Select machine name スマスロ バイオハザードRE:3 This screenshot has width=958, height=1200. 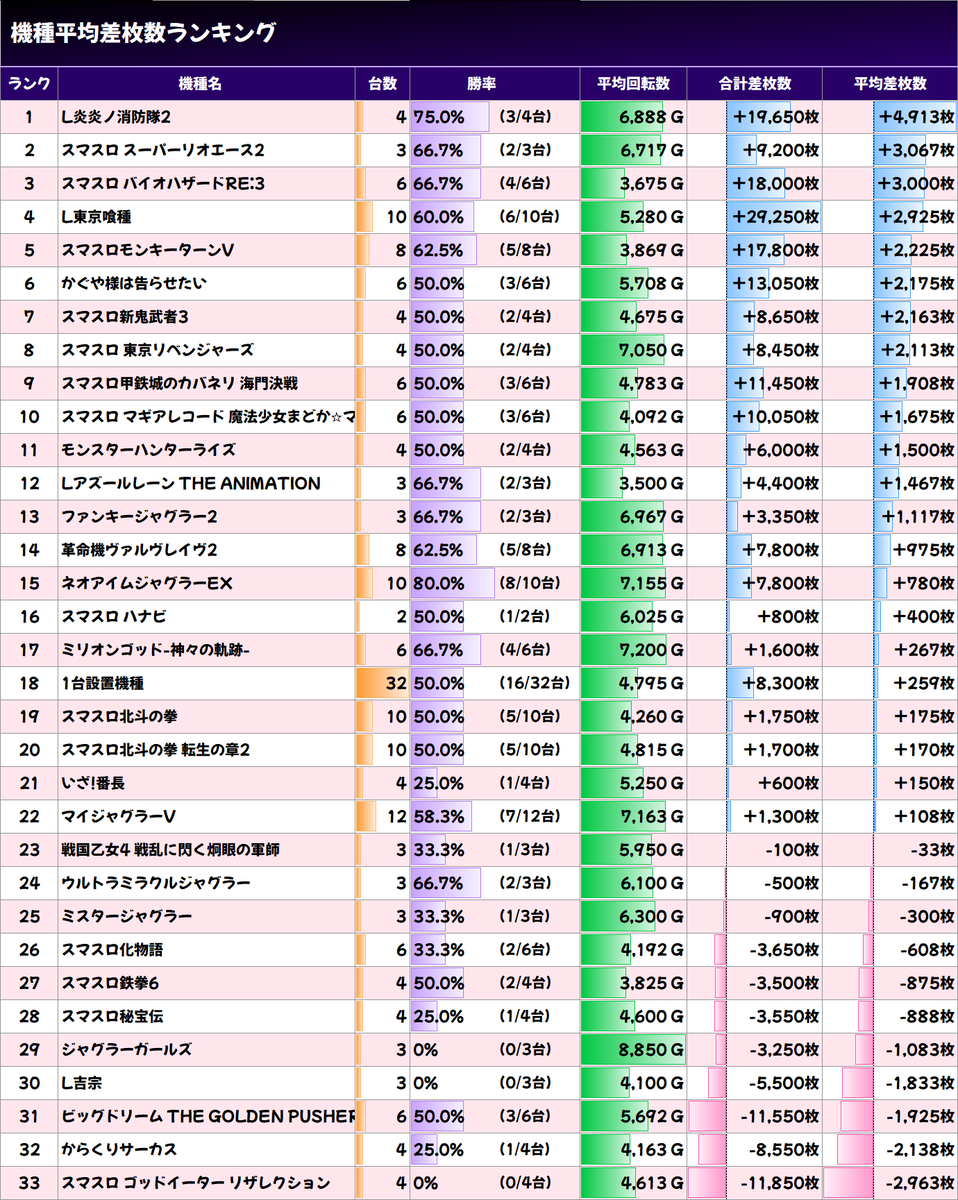(163, 184)
